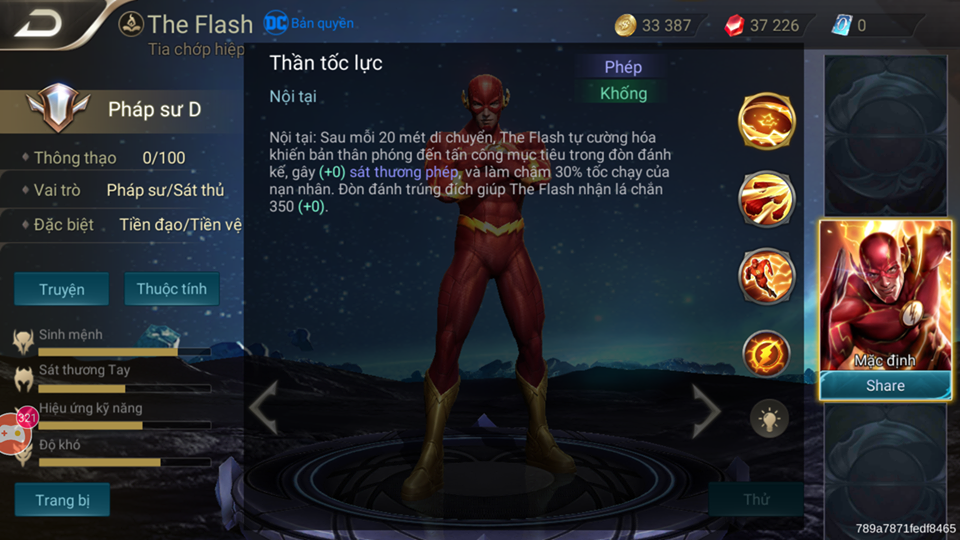This screenshot has height=540, width=960.
Task: Select the passive skill tornado icon
Action: (x=767, y=121)
